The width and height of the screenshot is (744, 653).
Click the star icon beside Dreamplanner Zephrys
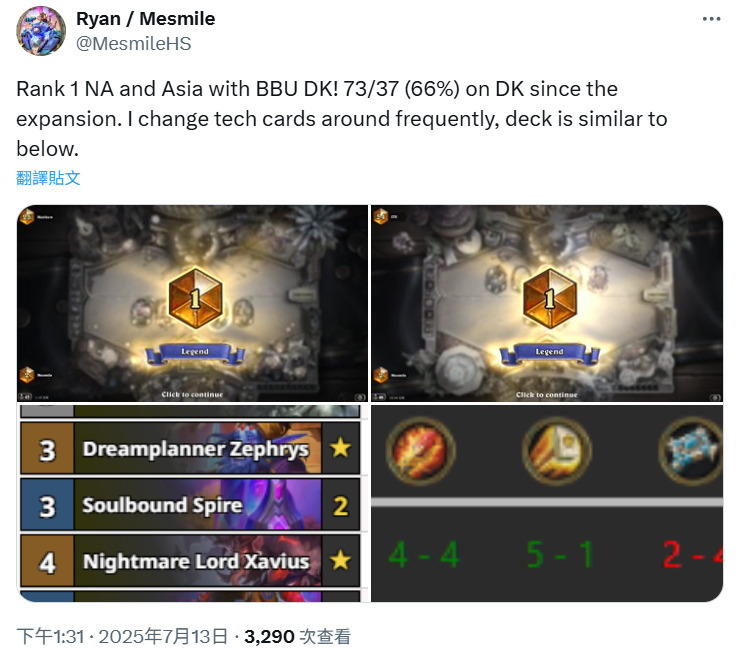(341, 448)
